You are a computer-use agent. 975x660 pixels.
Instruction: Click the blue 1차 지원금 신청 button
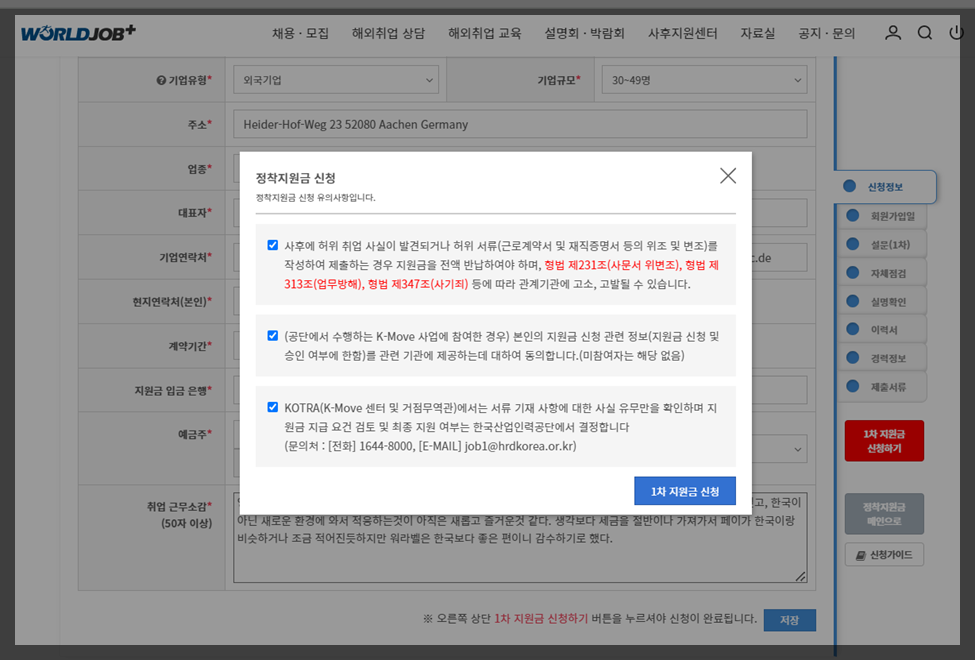point(685,491)
